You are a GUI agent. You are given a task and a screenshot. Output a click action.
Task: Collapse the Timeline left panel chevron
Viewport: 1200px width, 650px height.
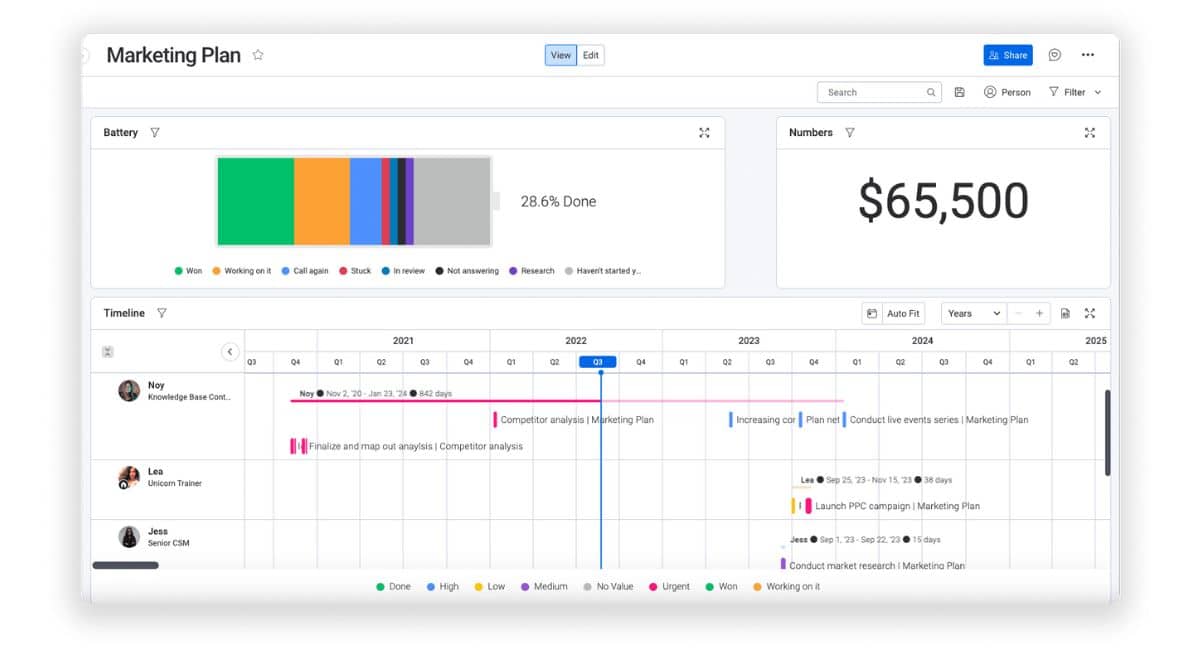[230, 352]
